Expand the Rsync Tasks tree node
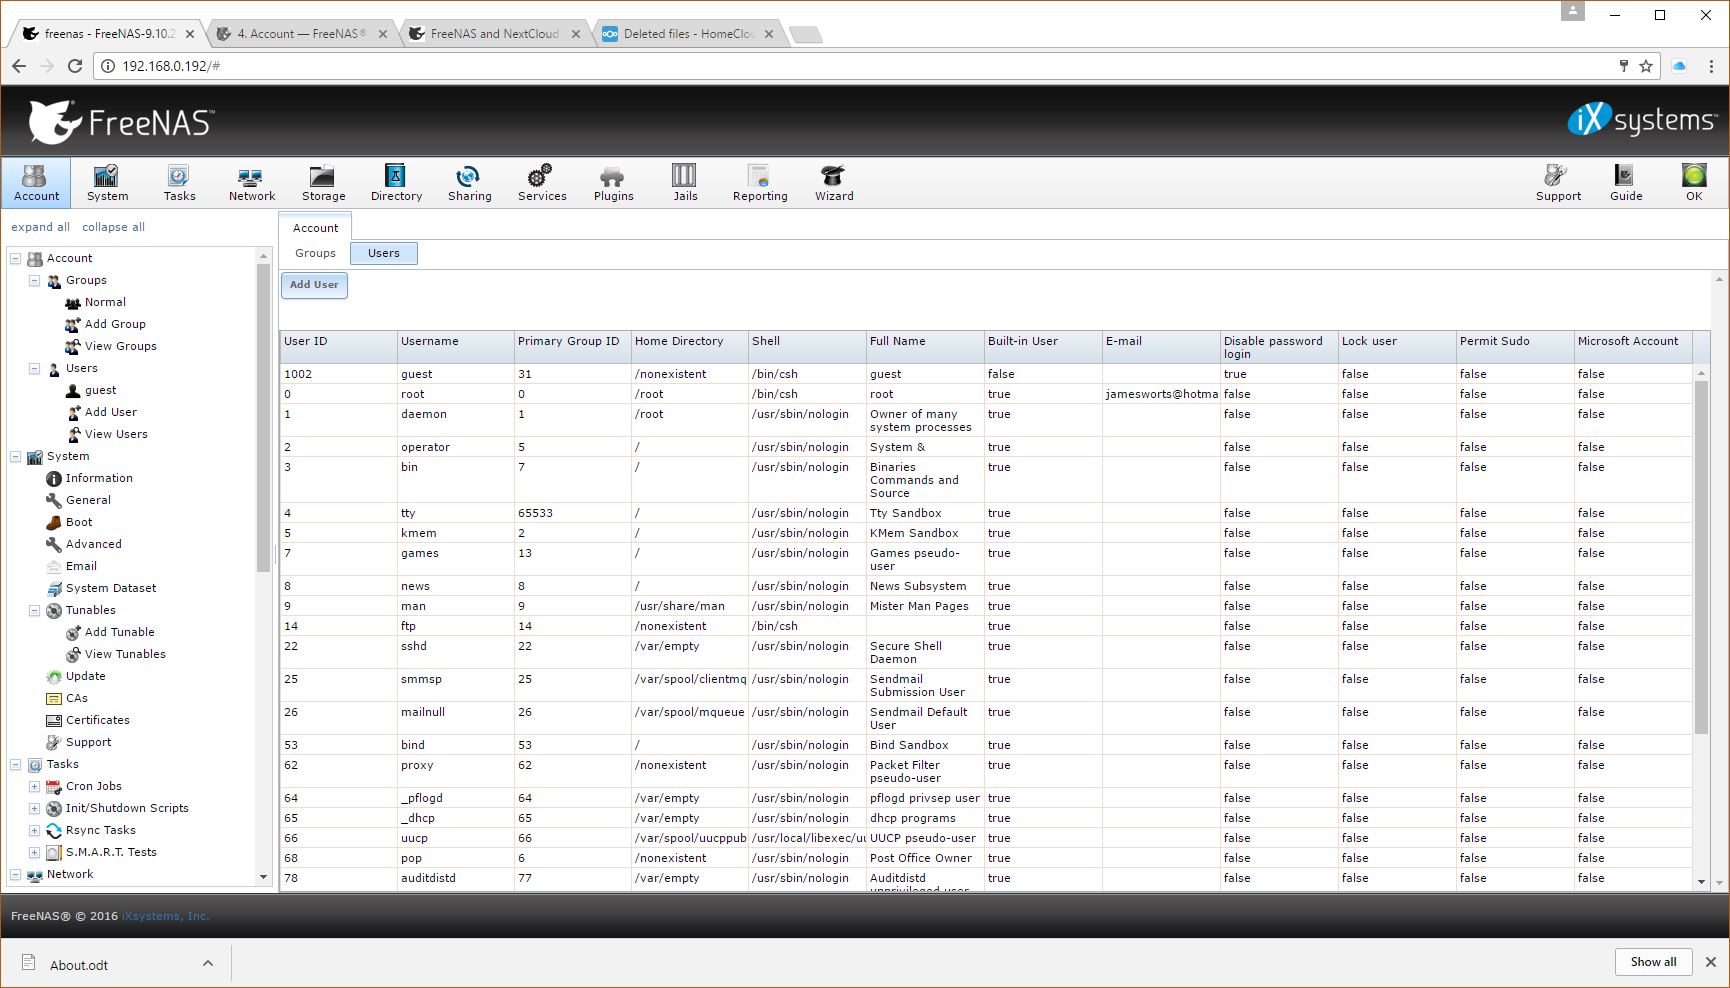Screen dimensions: 1730x988 [34, 830]
